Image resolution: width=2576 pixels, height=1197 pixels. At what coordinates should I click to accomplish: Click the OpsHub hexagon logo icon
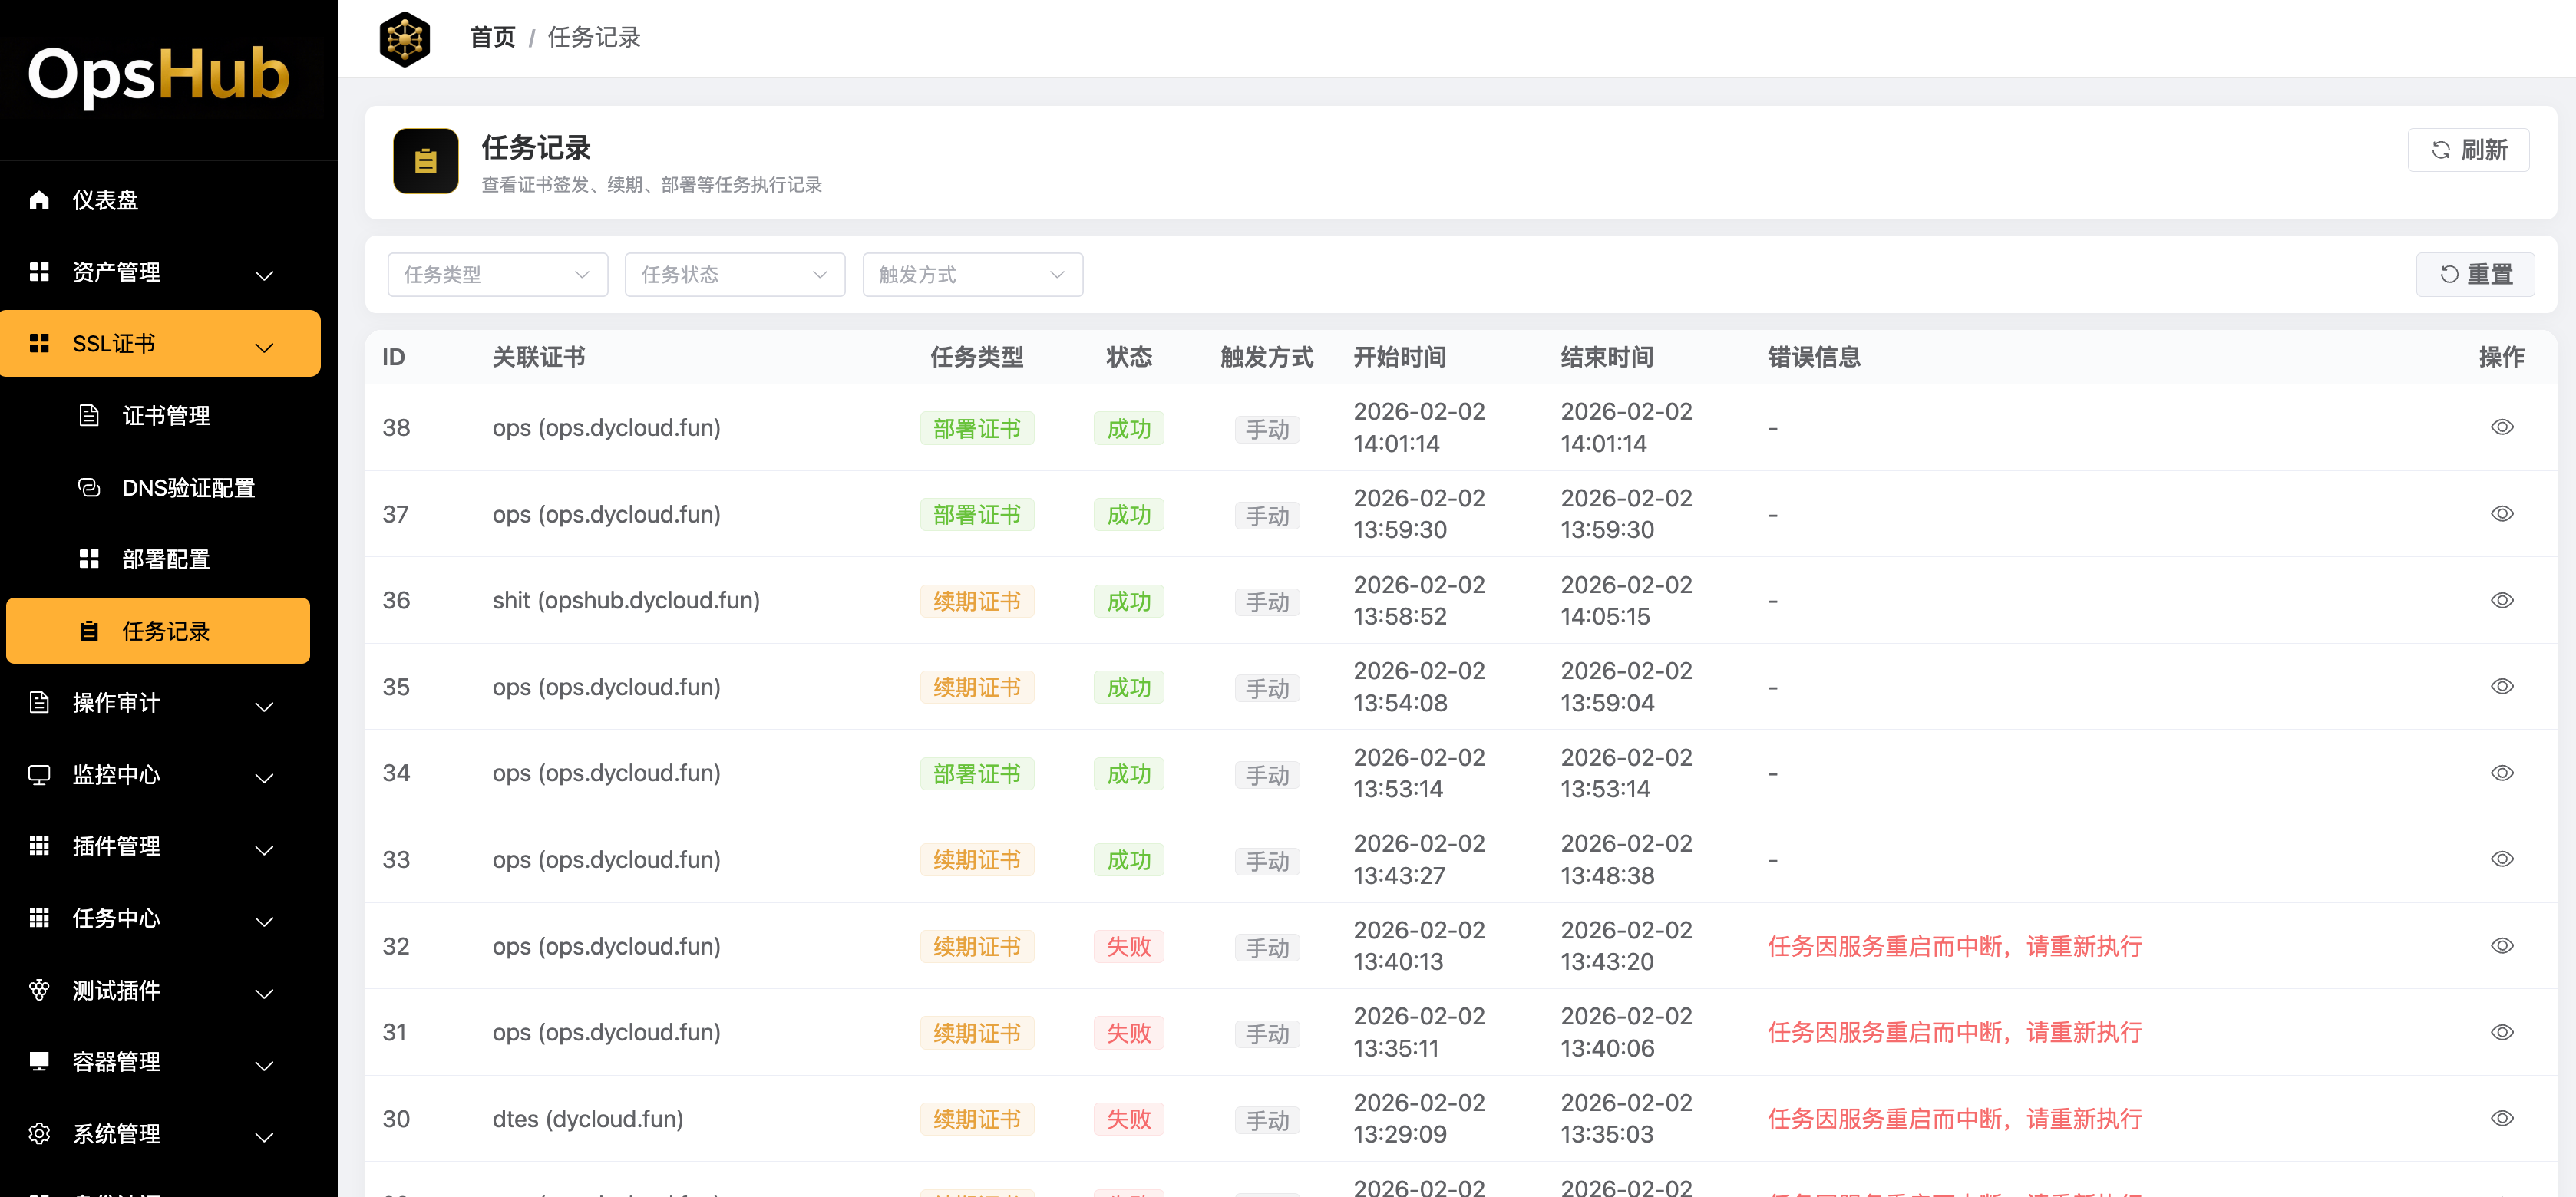(404, 39)
